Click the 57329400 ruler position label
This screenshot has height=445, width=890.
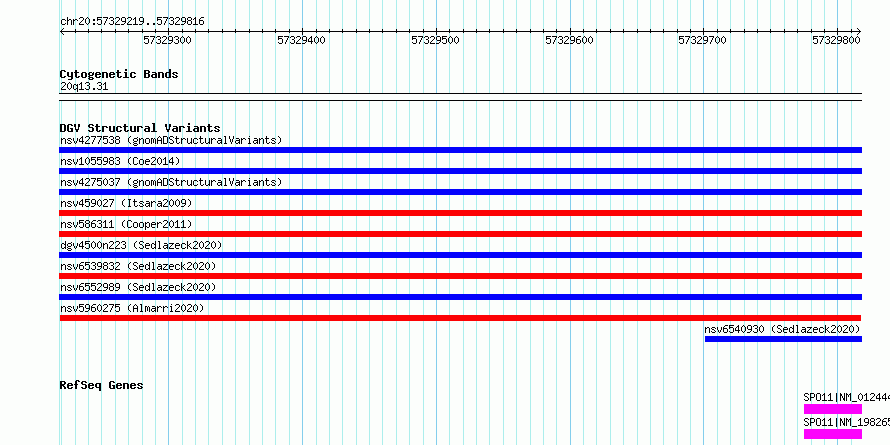coord(301,40)
